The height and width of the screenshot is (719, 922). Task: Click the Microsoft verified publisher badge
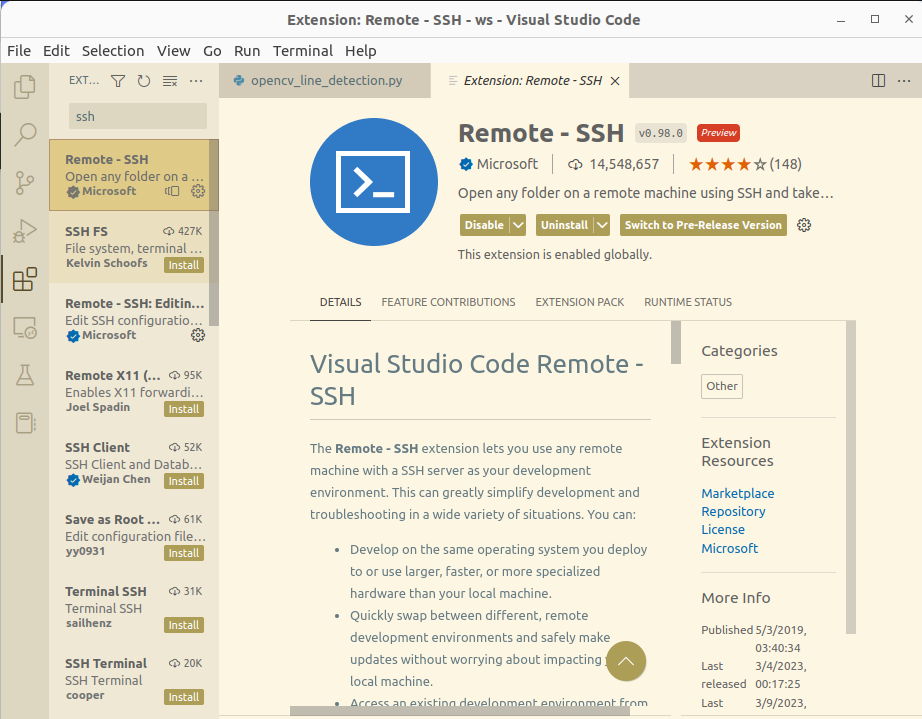[x=466, y=165]
